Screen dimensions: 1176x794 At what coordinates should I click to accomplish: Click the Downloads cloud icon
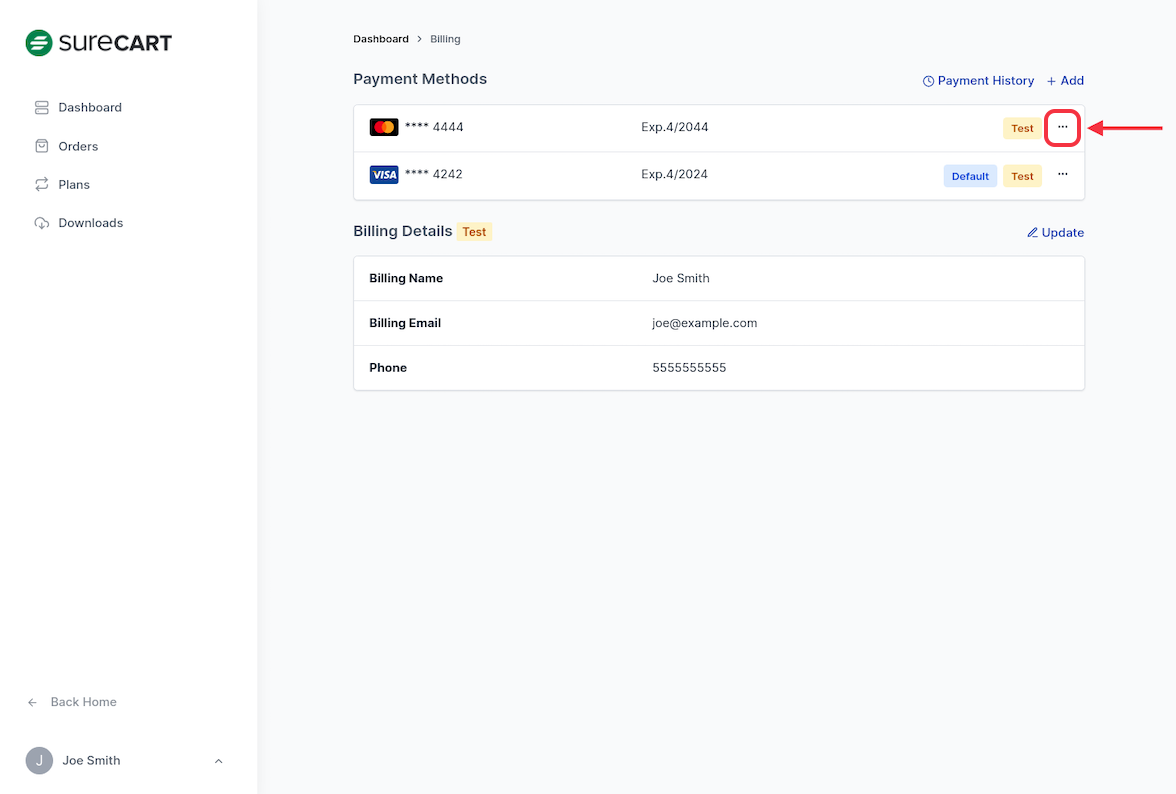41,223
